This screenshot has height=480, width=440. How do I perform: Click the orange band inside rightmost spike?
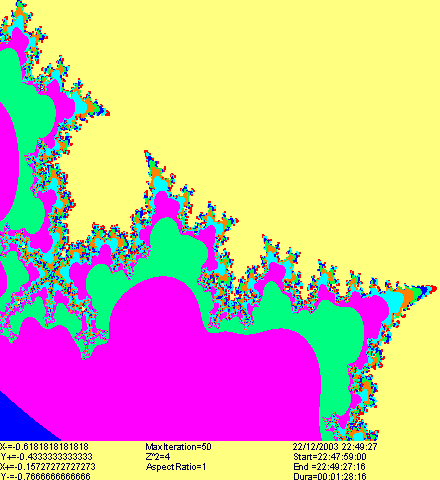pyautogui.click(x=407, y=296)
